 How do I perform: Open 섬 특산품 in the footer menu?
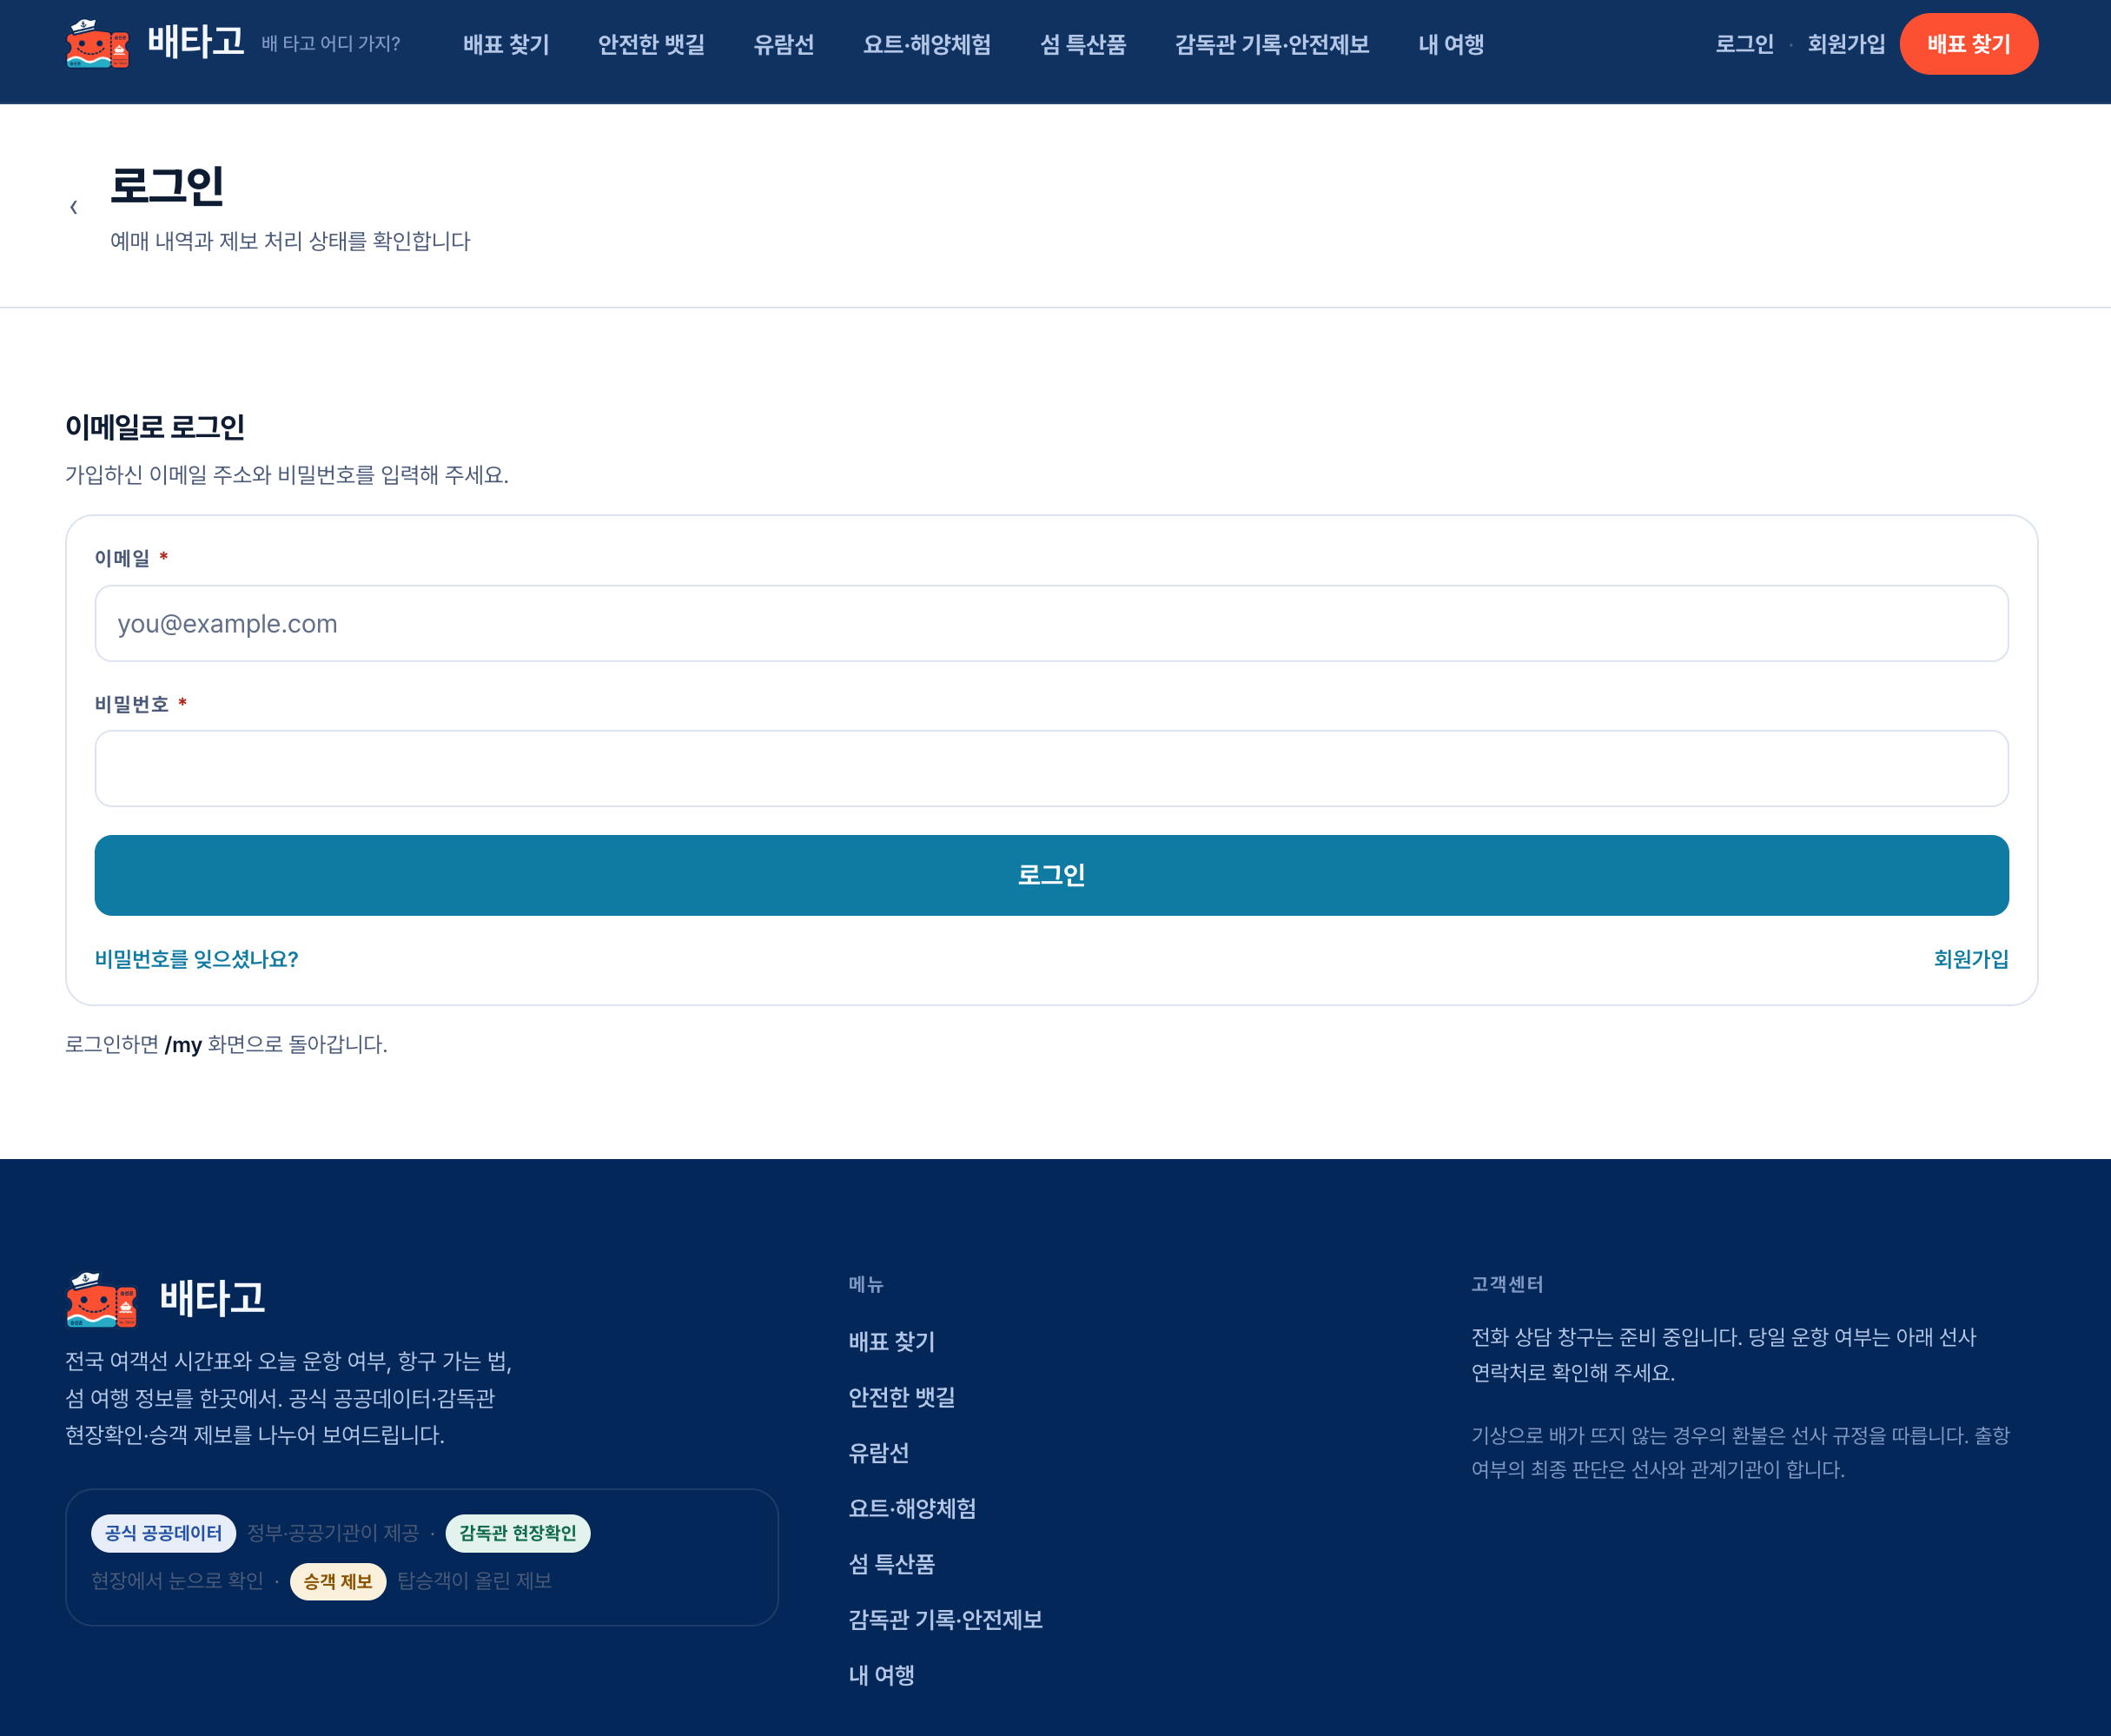(891, 1564)
